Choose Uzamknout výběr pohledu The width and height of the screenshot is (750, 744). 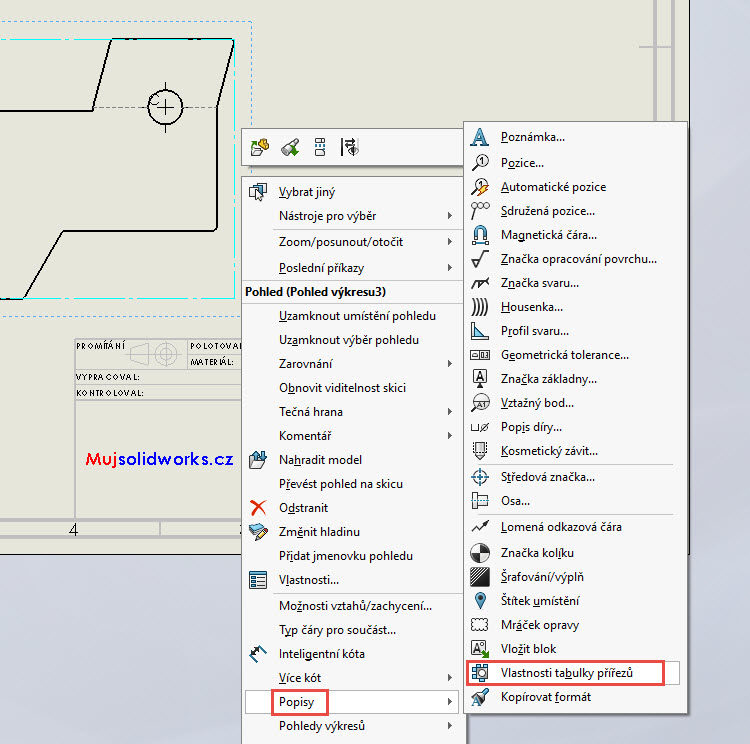[x=349, y=340]
